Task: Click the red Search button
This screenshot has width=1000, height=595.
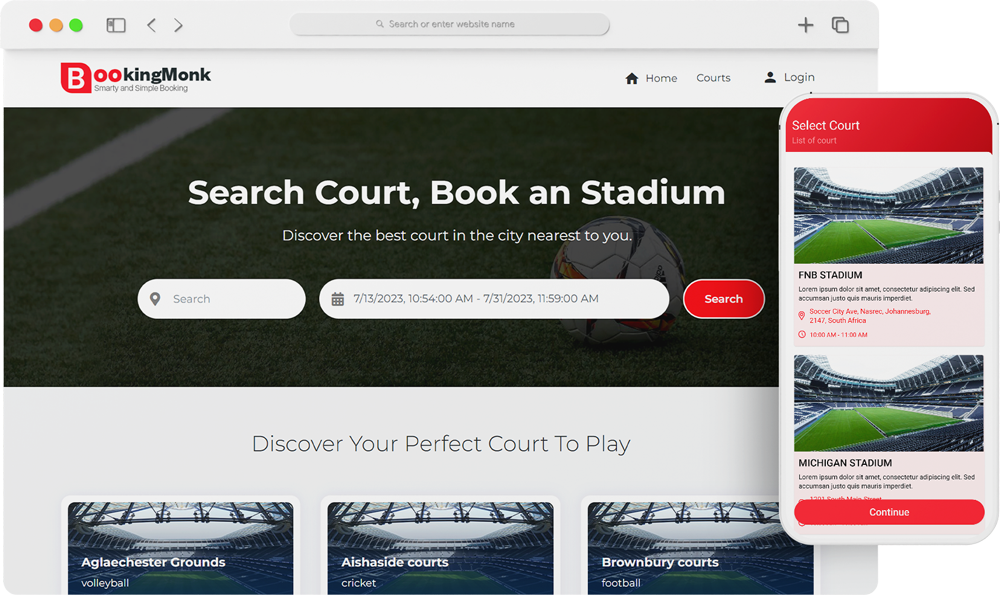Action: tap(723, 298)
